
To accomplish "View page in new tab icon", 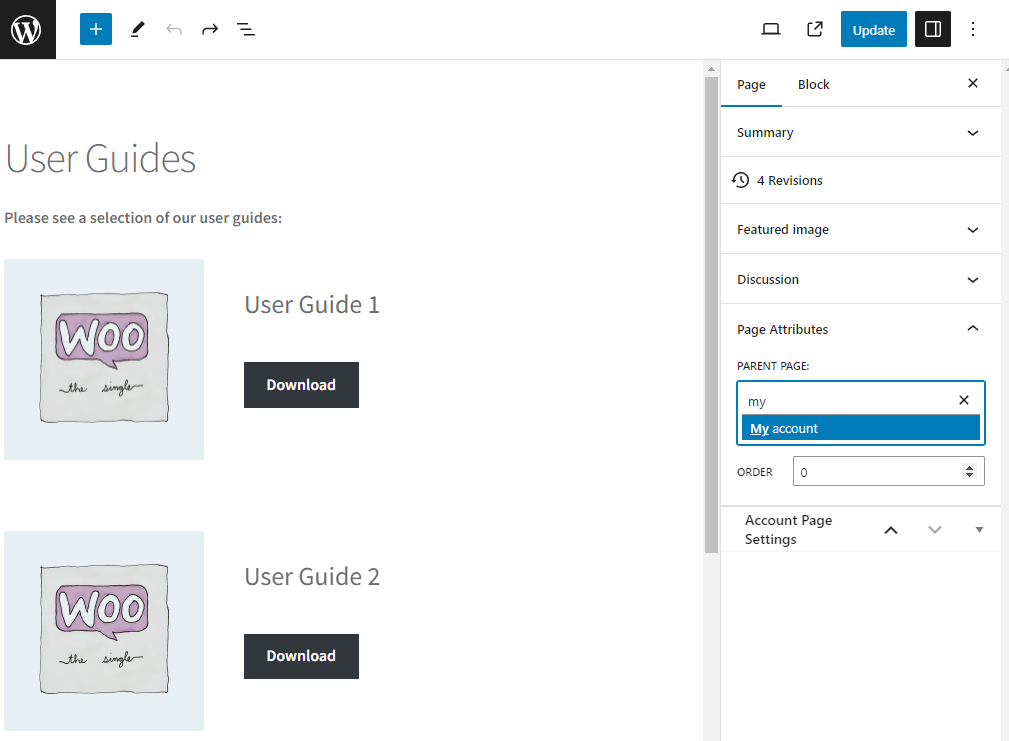I will point(815,30).
